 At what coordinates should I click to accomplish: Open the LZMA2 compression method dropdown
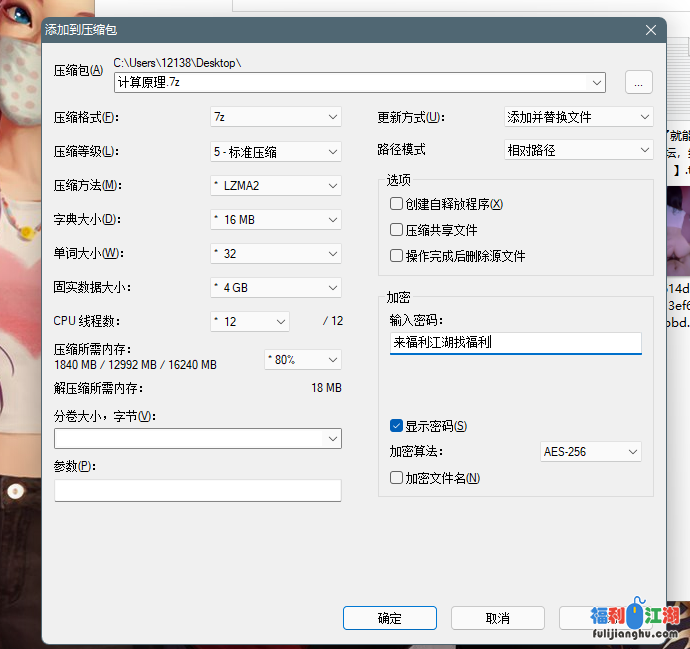click(x=276, y=185)
